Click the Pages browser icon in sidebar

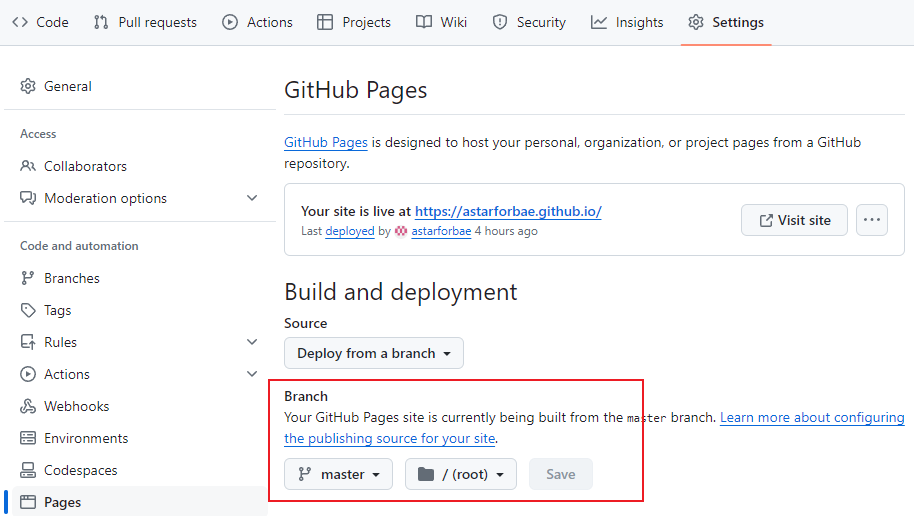(28, 502)
